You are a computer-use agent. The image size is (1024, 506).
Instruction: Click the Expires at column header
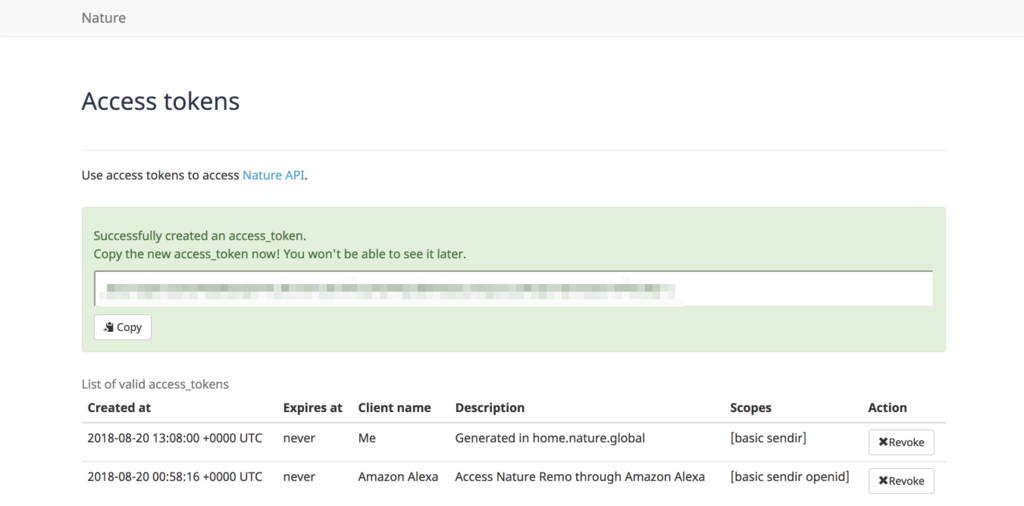click(x=312, y=408)
